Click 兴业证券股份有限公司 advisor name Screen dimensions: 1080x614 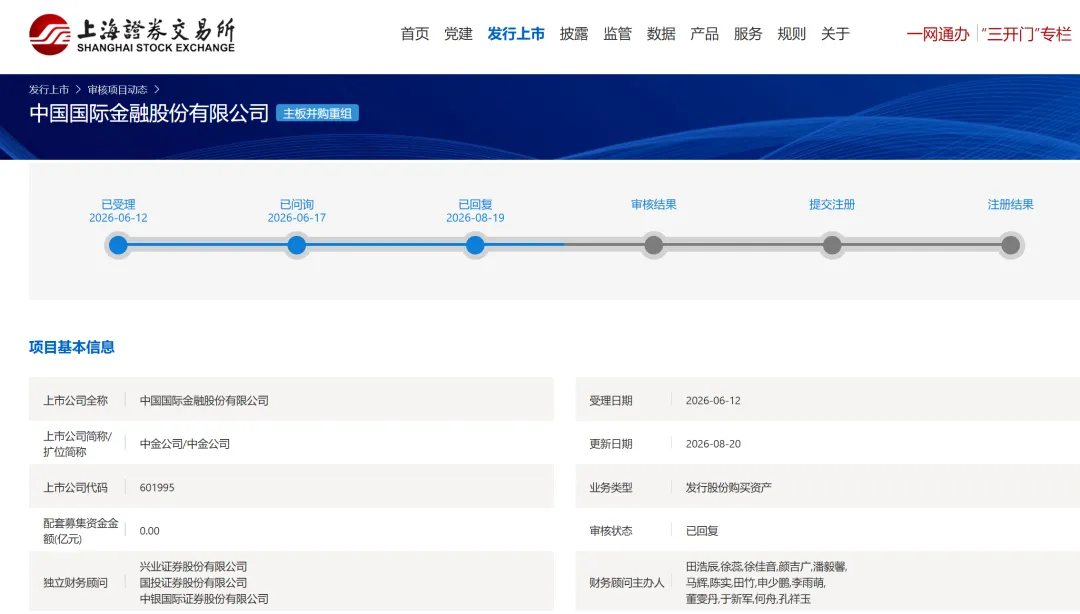click(x=193, y=566)
